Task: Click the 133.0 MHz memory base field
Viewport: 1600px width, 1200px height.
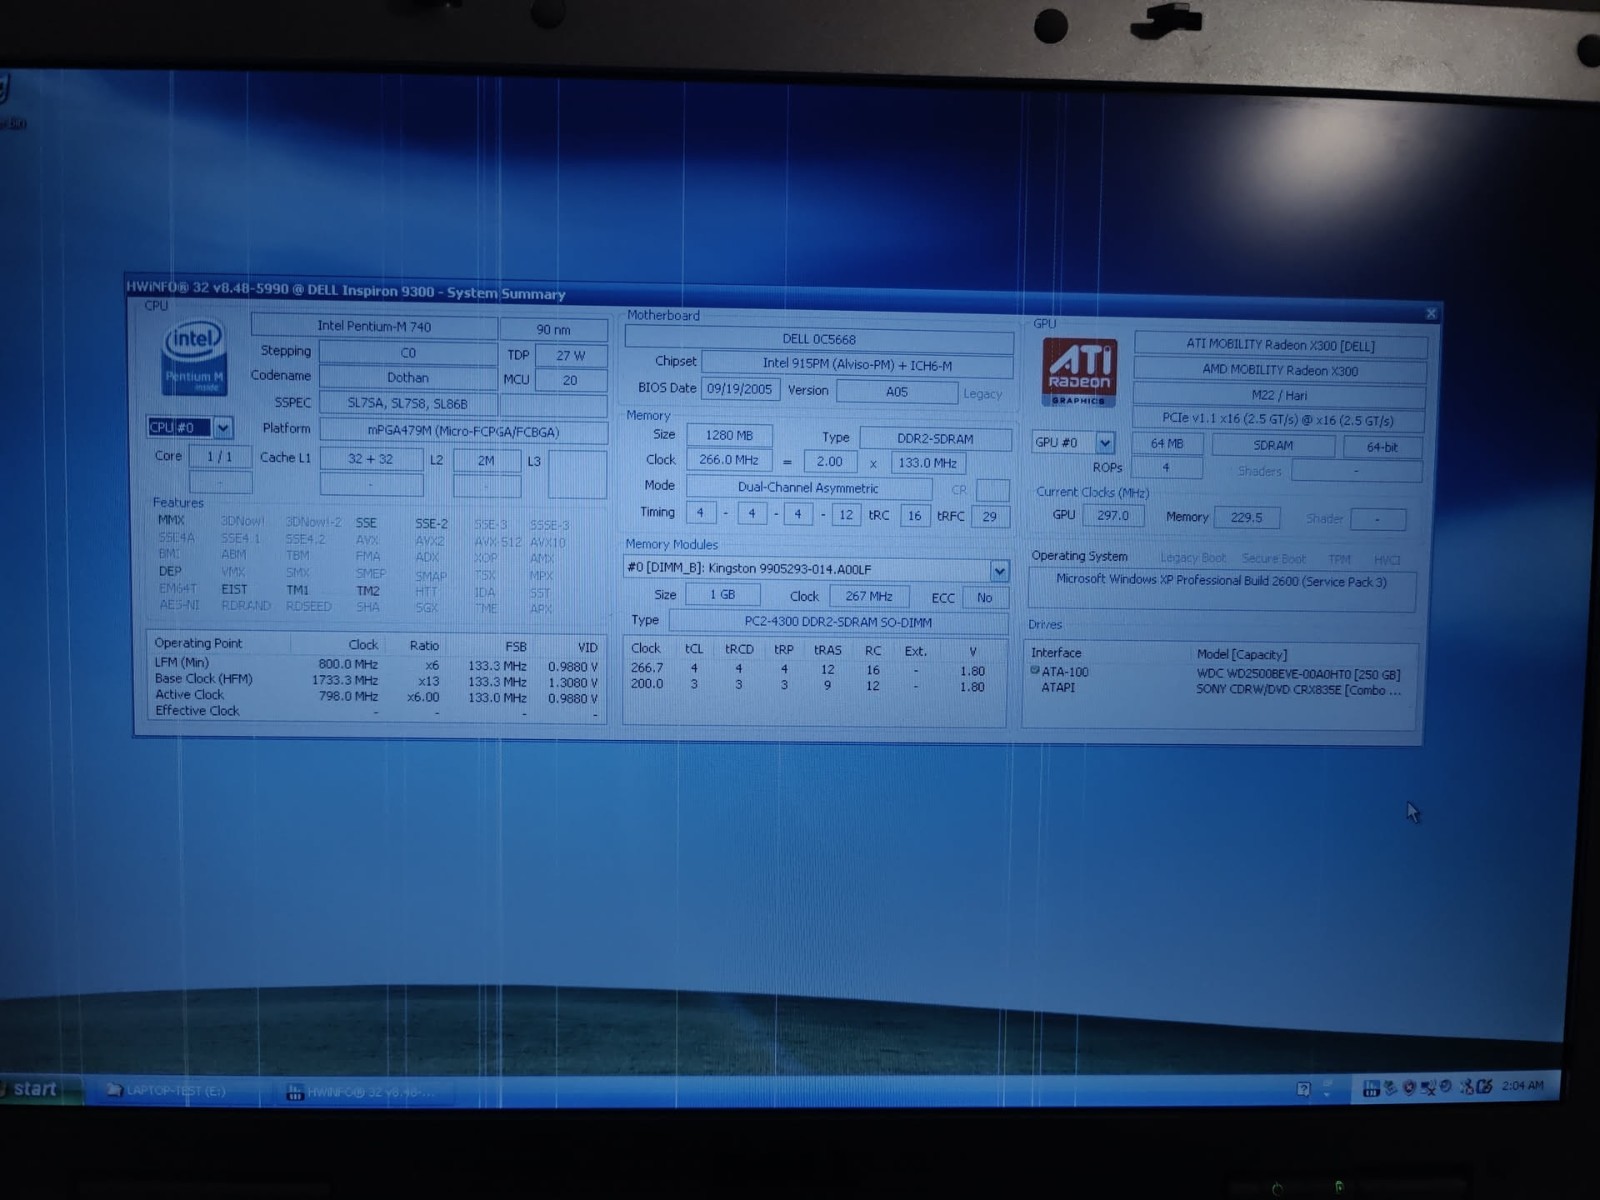Action: [928, 463]
